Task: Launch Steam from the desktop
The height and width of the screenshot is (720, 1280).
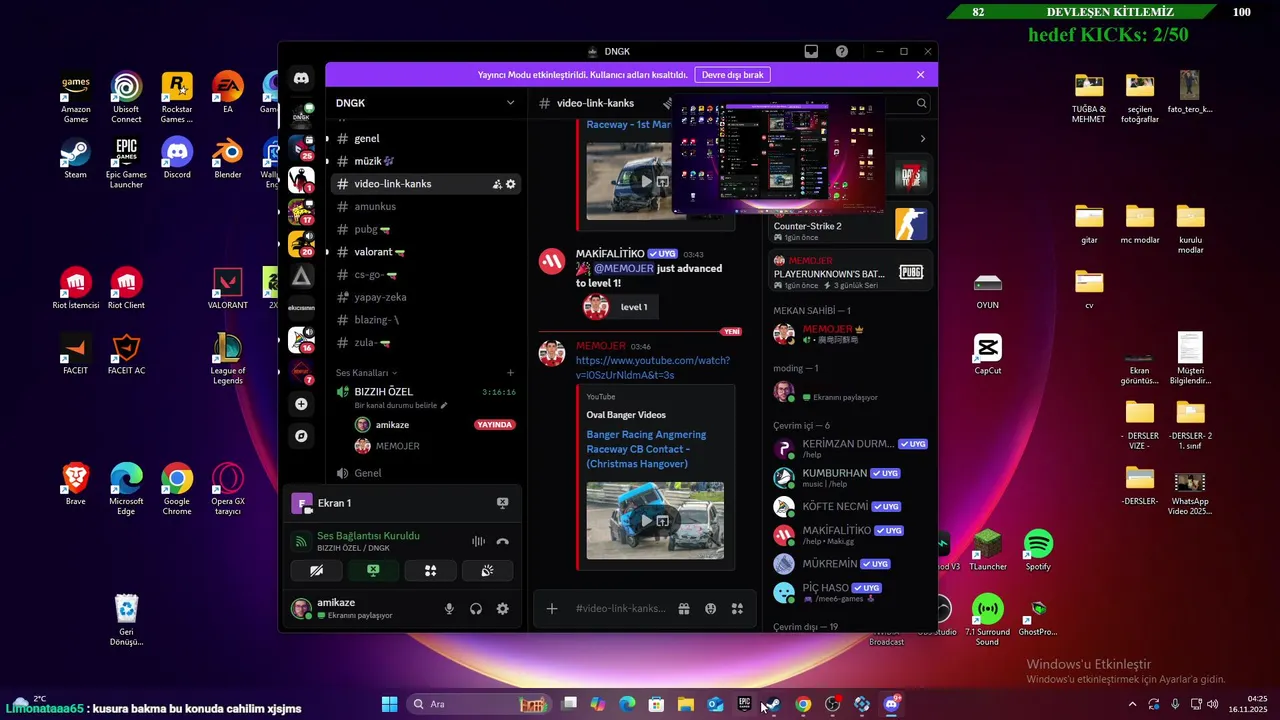Action: coord(76,159)
